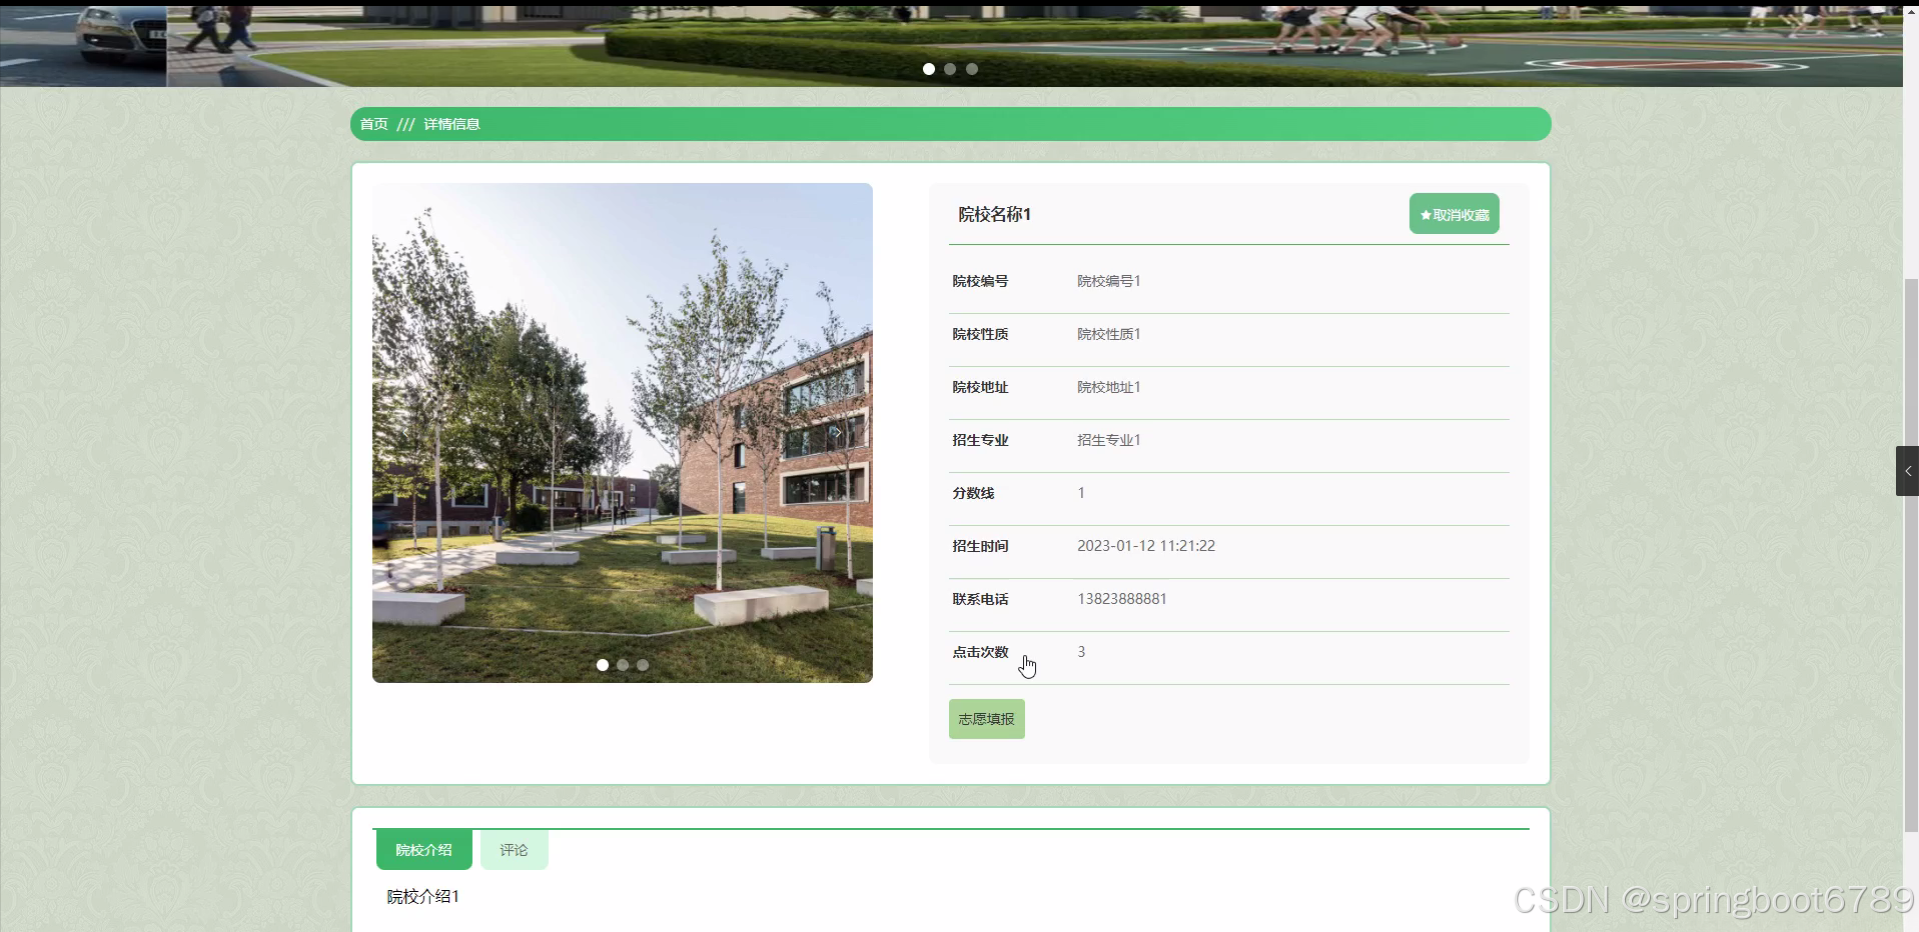Select first dot of top banner carousel
Viewport: 1919px width, 932px height.
click(x=929, y=69)
